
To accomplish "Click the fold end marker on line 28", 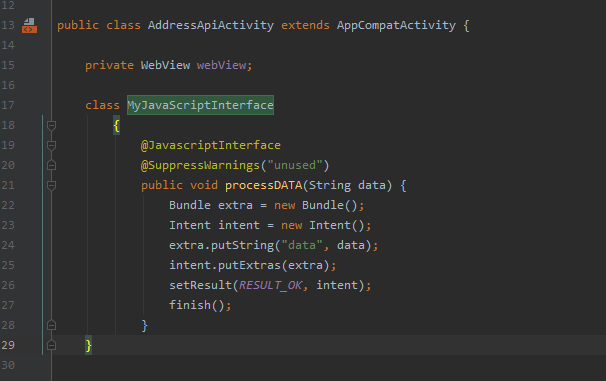I will pos(51,325).
